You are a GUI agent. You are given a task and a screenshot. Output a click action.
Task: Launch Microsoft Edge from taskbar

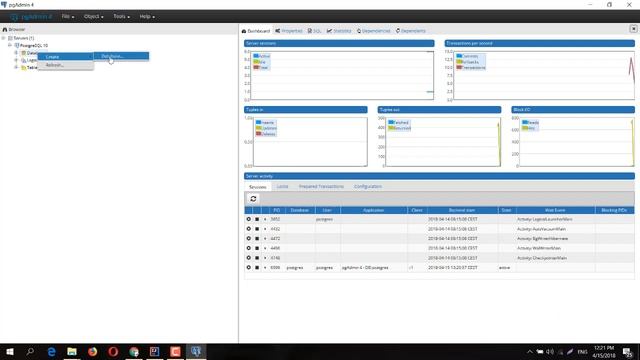(x=51, y=351)
